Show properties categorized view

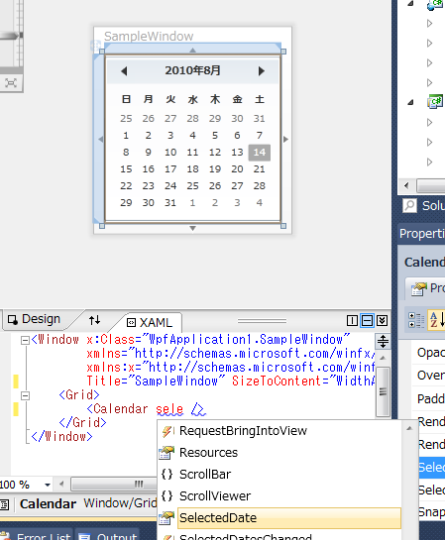click(416, 320)
